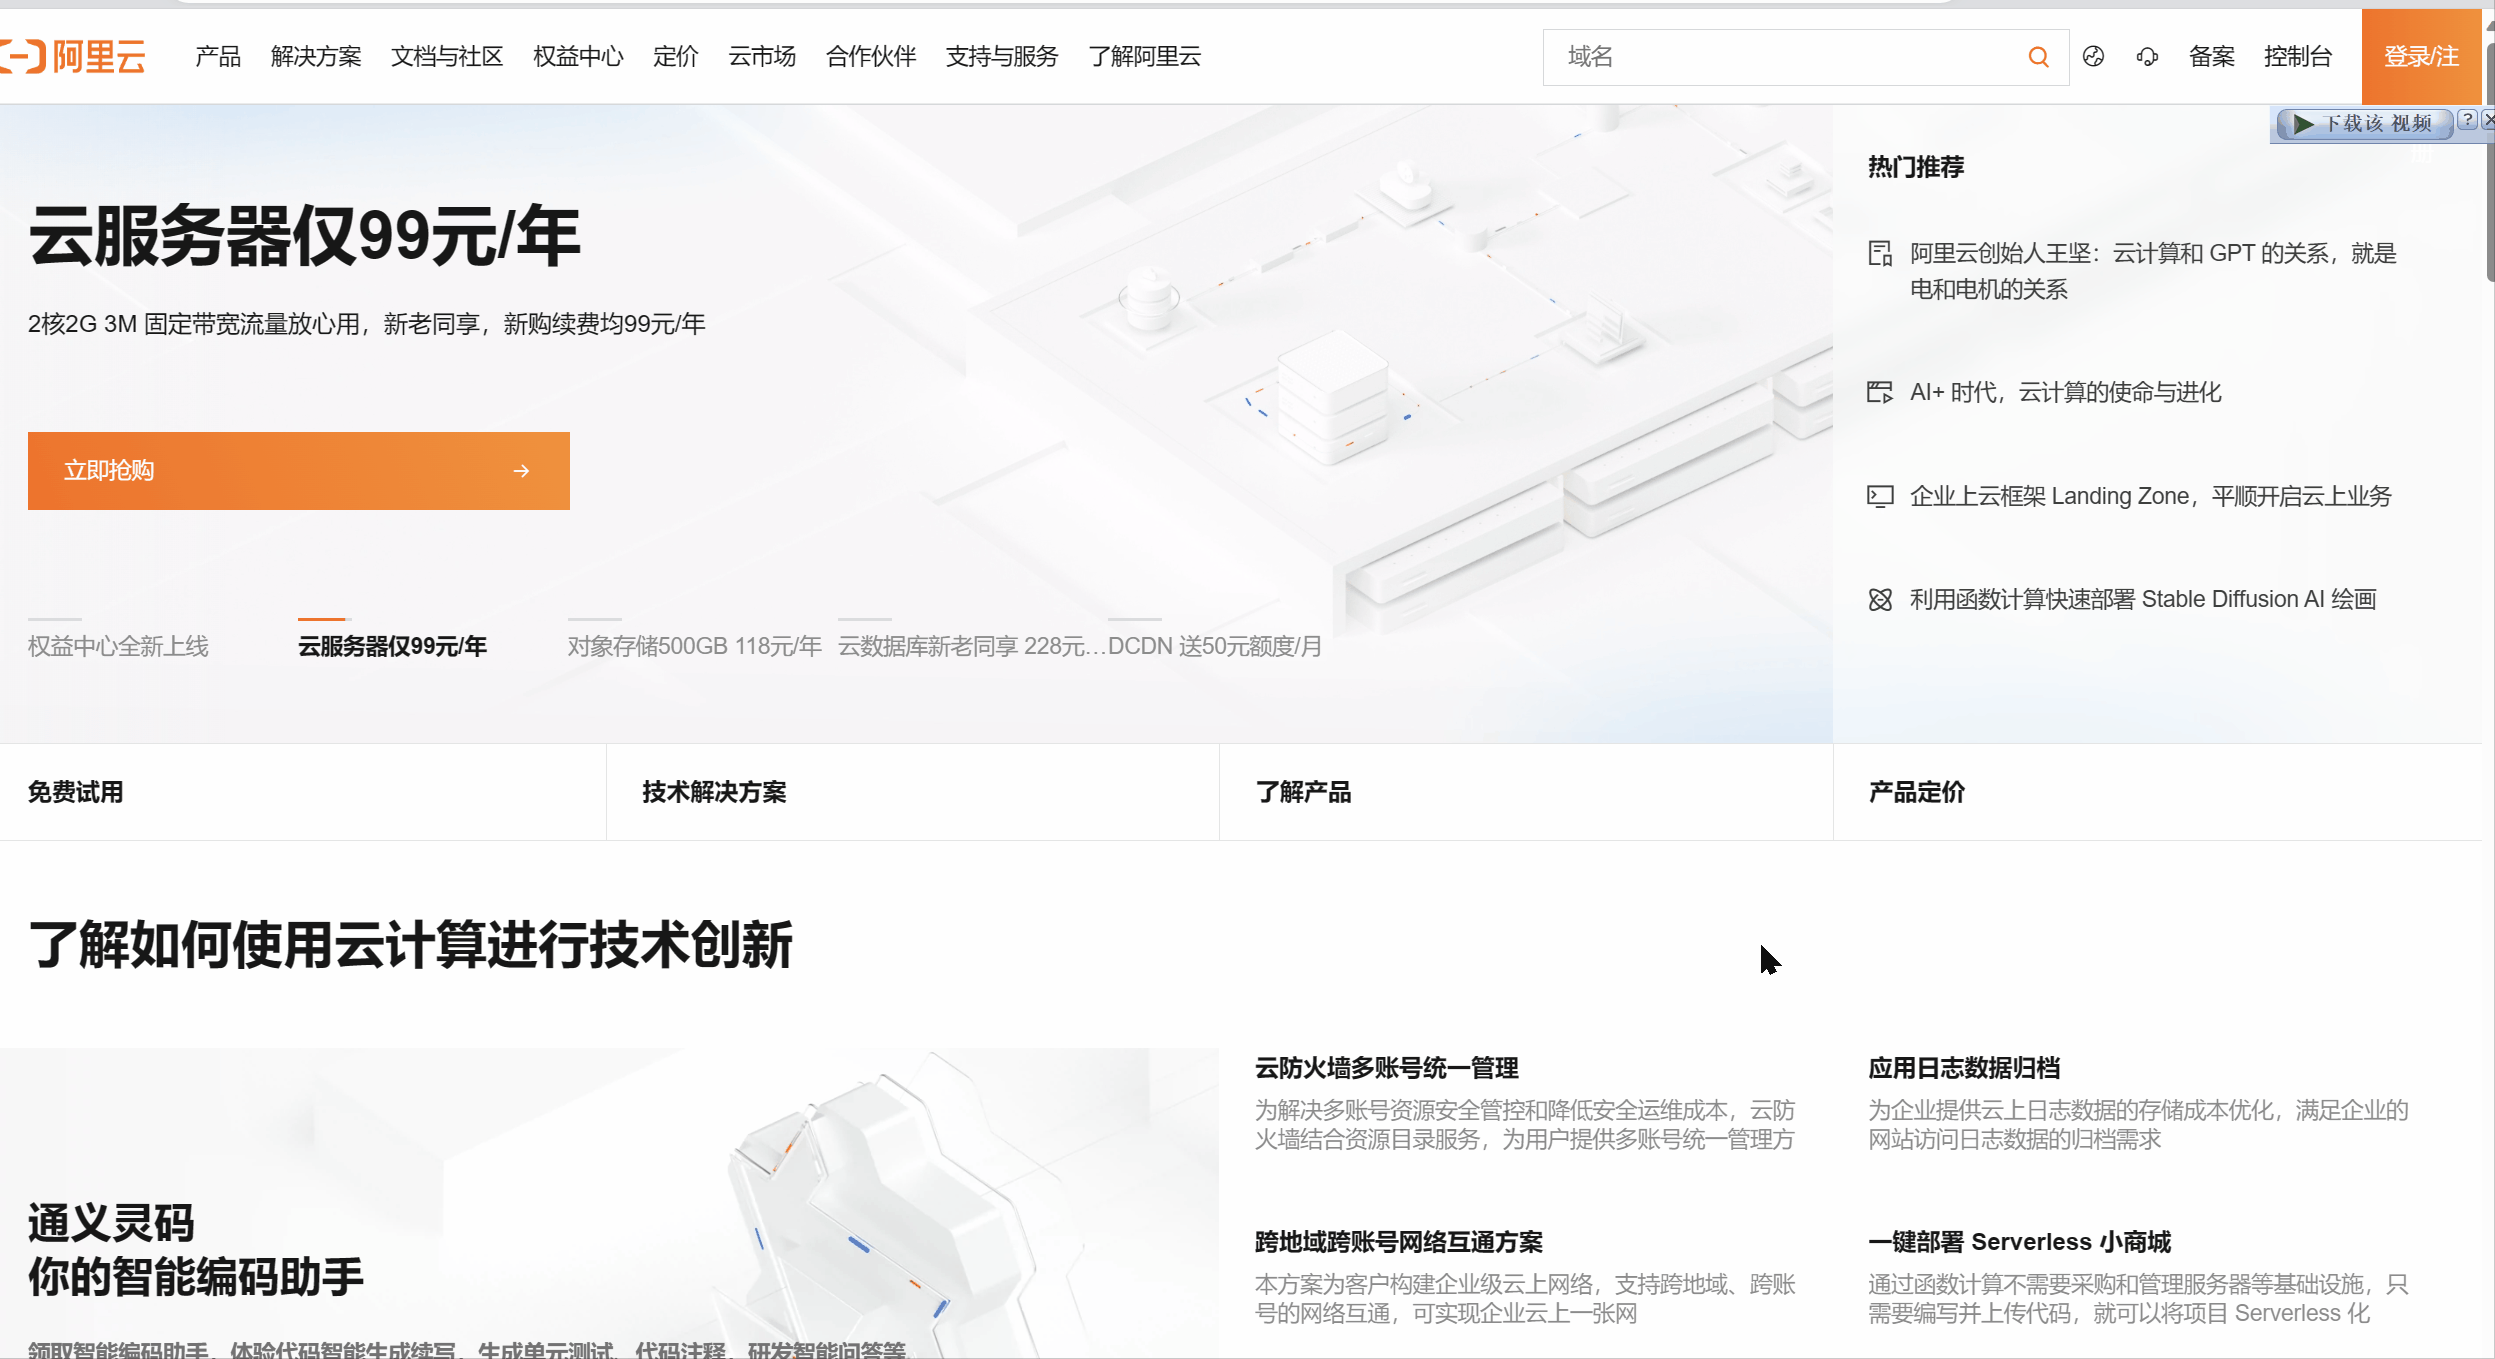Click icon beside 阿里云创始人王坚 article
The height and width of the screenshot is (1359, 2495).
point(1880,254)
